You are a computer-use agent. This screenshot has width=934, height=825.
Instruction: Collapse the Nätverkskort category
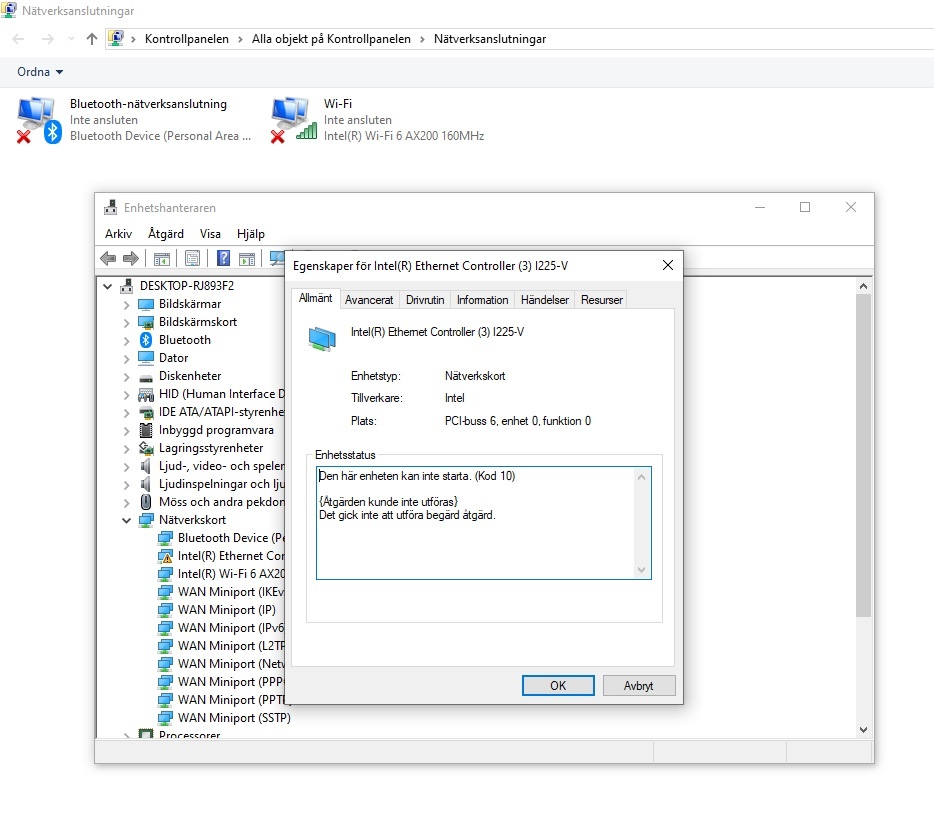click(x=126, y=521)
